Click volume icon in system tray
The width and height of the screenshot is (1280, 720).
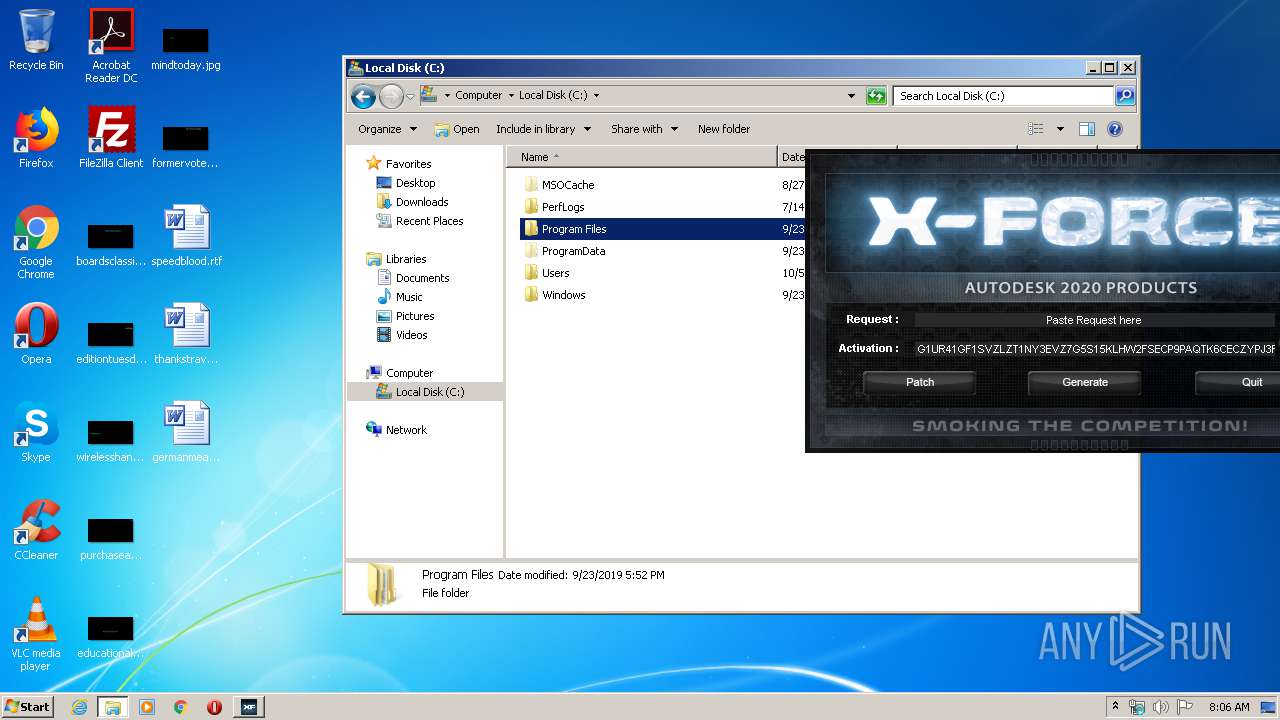coord(1161,707)
